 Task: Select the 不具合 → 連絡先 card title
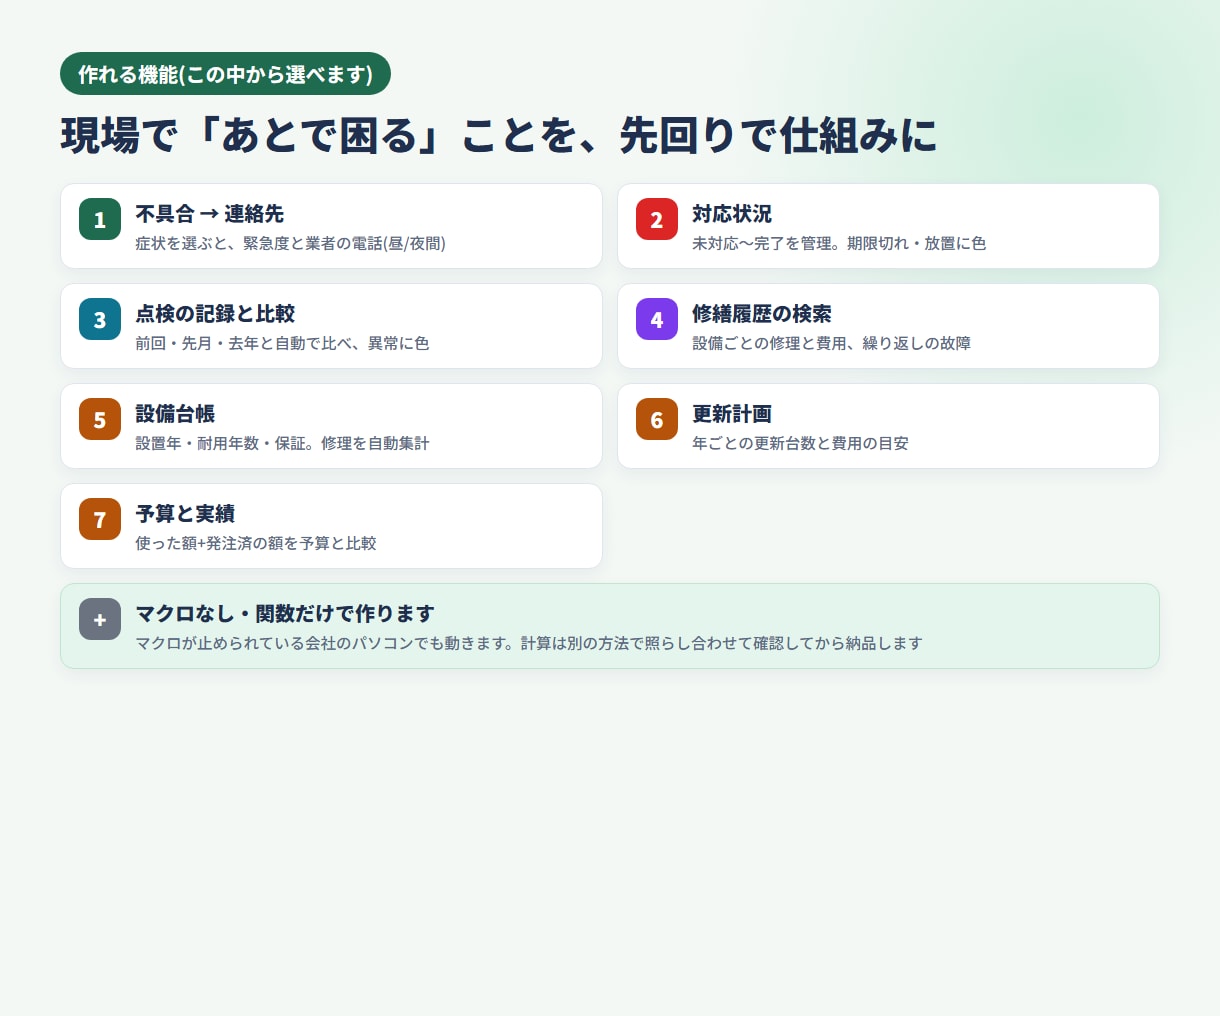[210, 214]
